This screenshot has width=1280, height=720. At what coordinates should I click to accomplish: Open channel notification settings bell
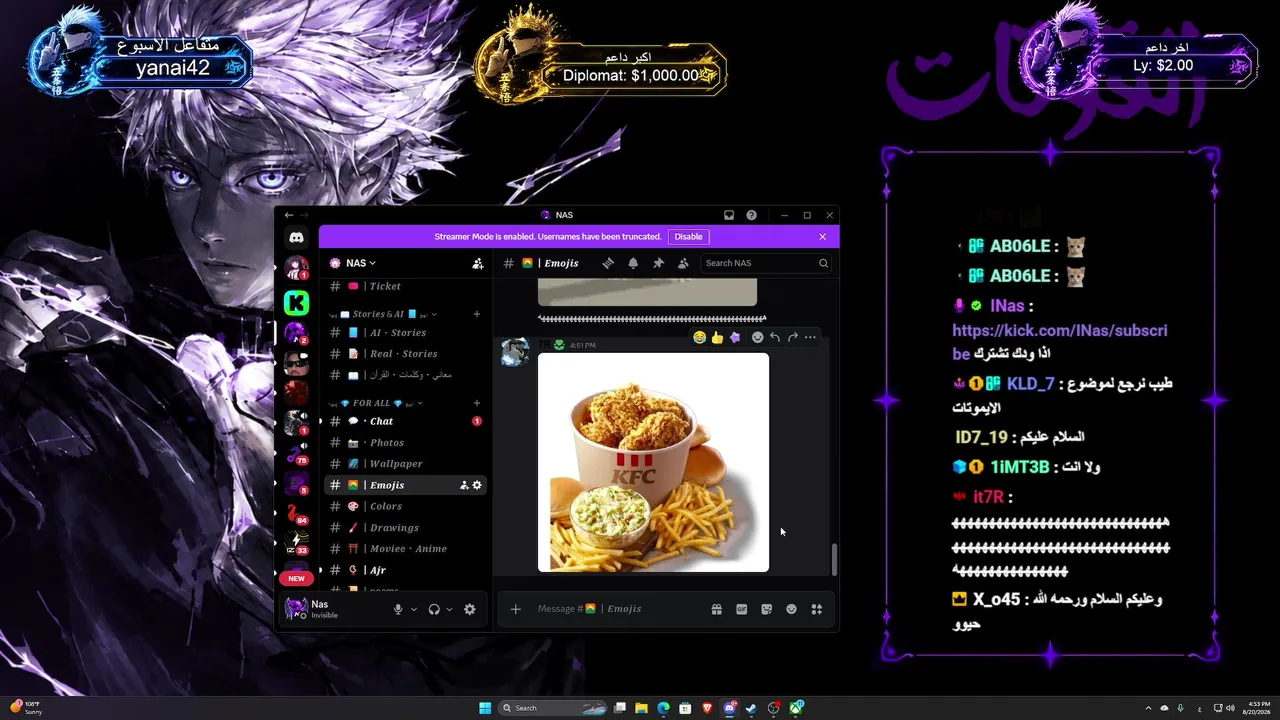pos(633,263)
